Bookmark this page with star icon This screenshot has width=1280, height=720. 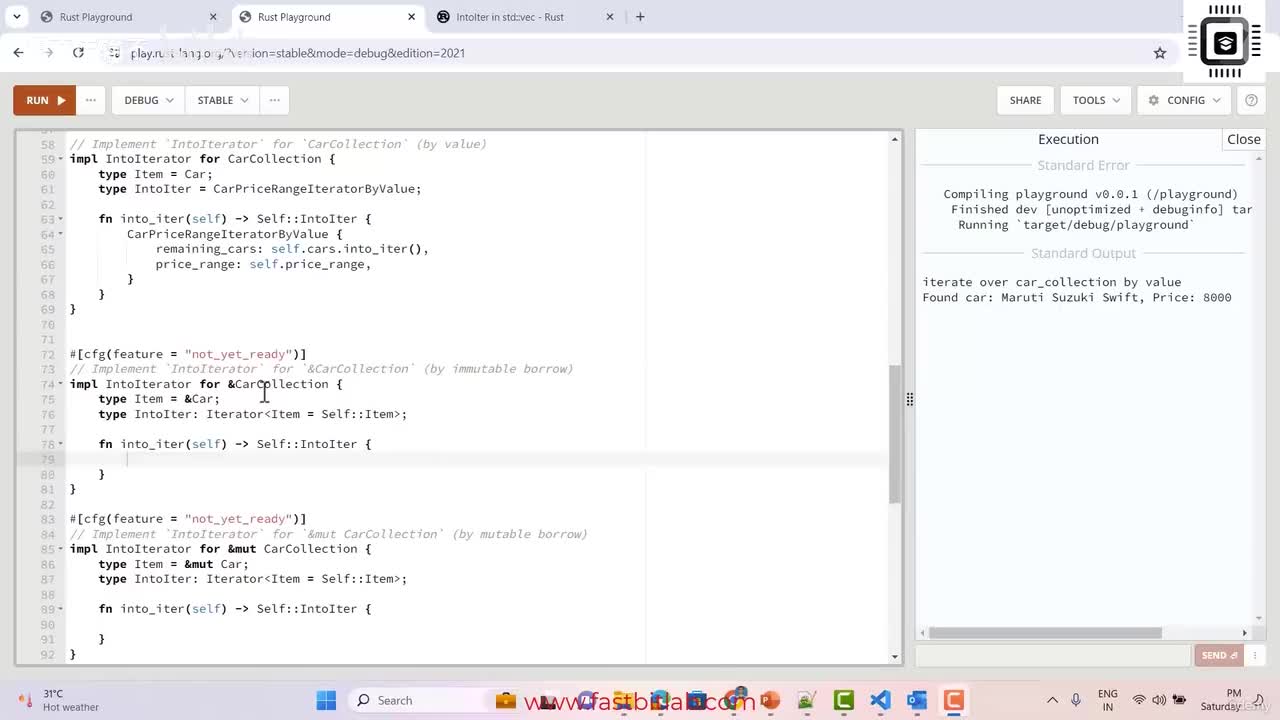[x=1160, y=53]
